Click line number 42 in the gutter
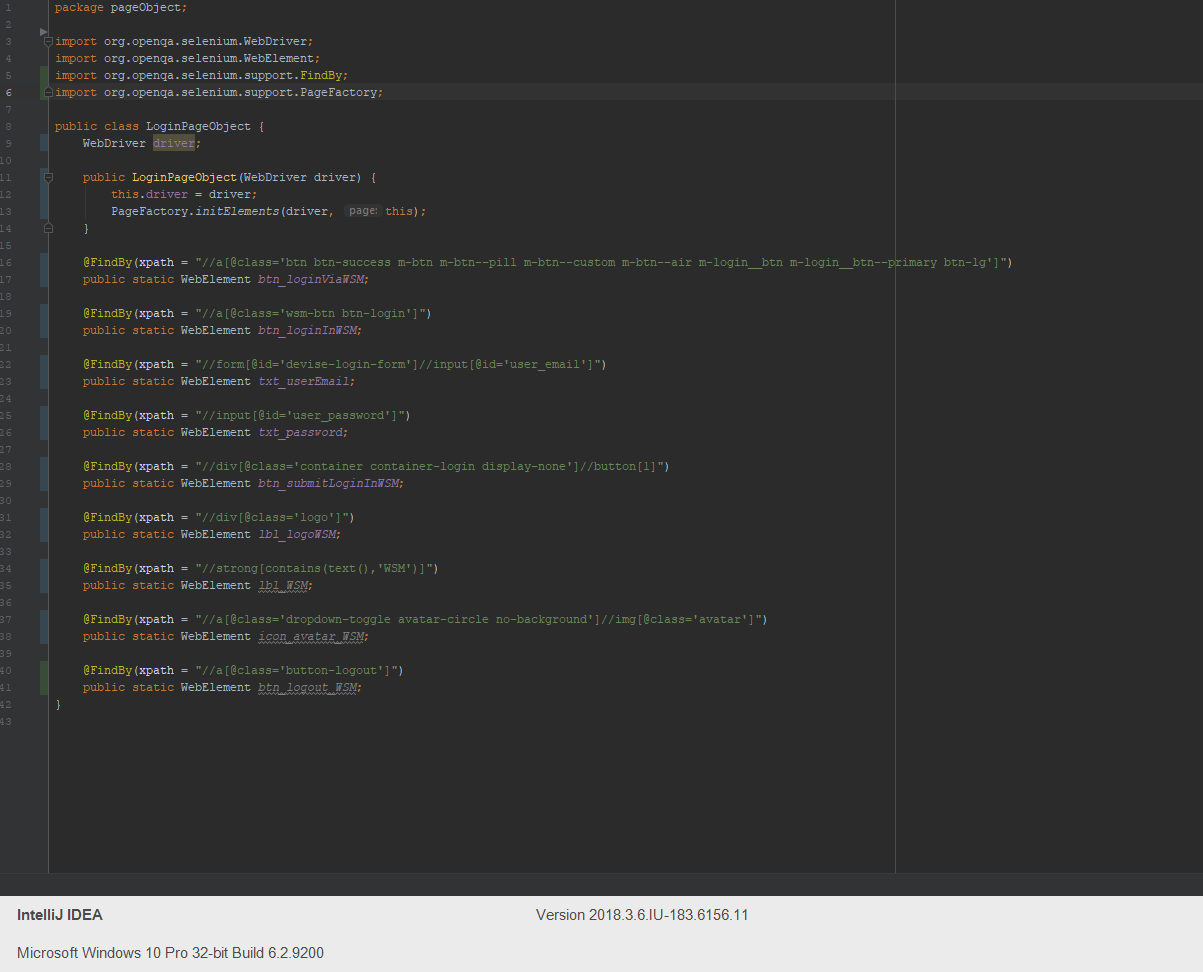The width and height of the screenshot is (1203, 972). pyautogui.click(x=8, y=704)
